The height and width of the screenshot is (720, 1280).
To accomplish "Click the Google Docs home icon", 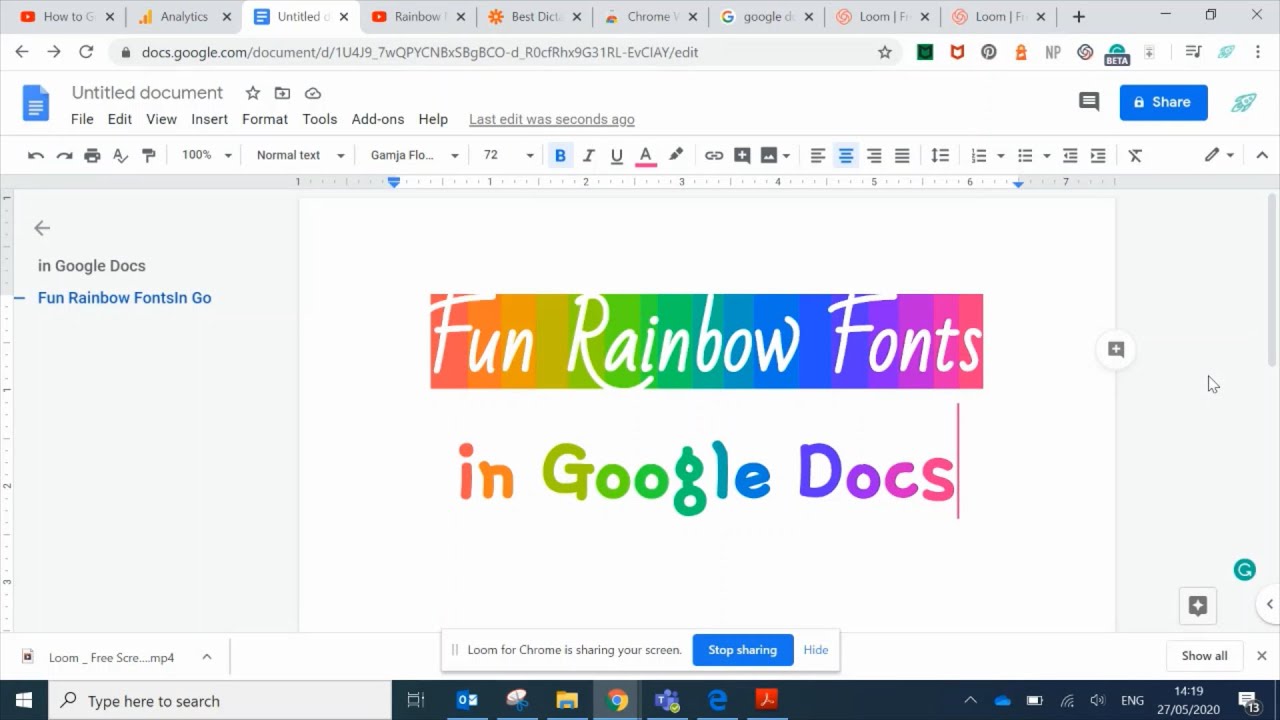I will coord(36,103).
